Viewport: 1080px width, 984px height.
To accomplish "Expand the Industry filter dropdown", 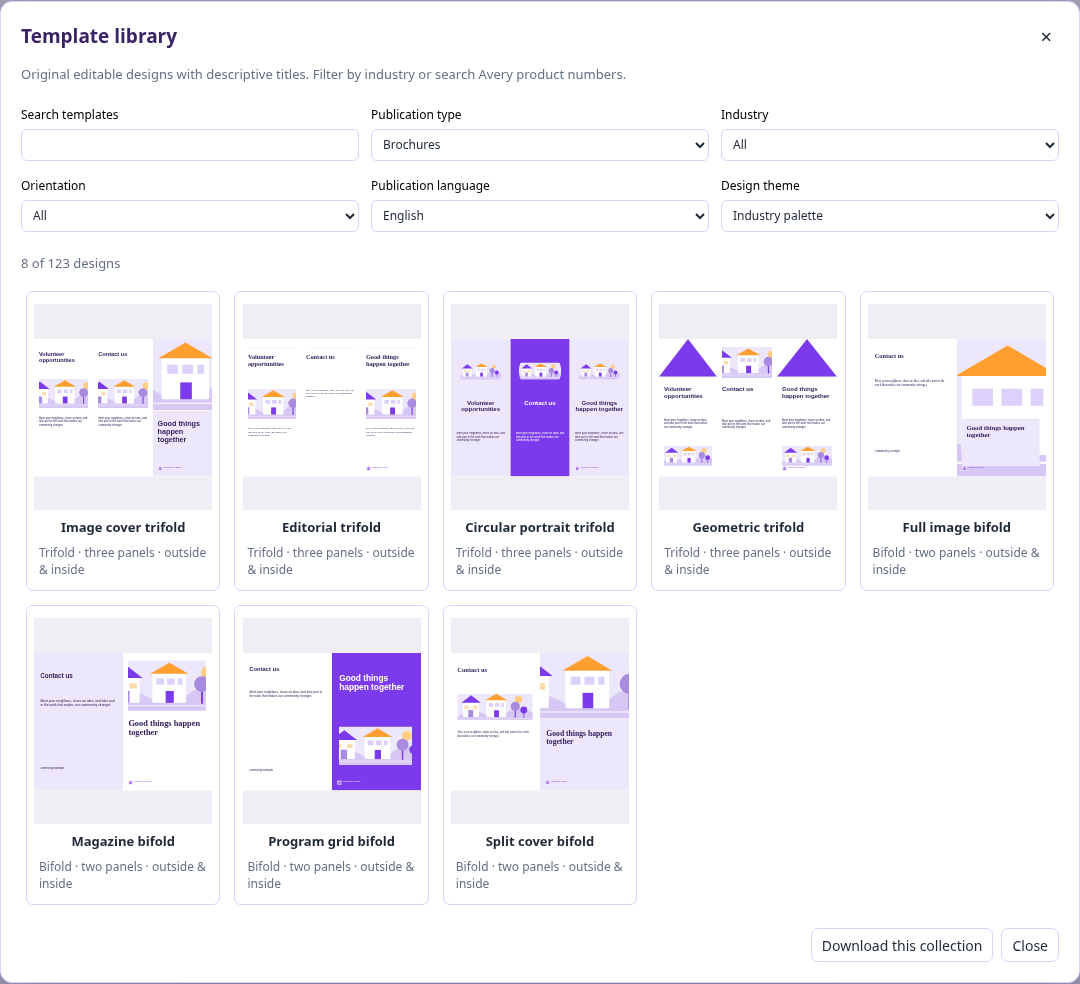I will 890,145.
